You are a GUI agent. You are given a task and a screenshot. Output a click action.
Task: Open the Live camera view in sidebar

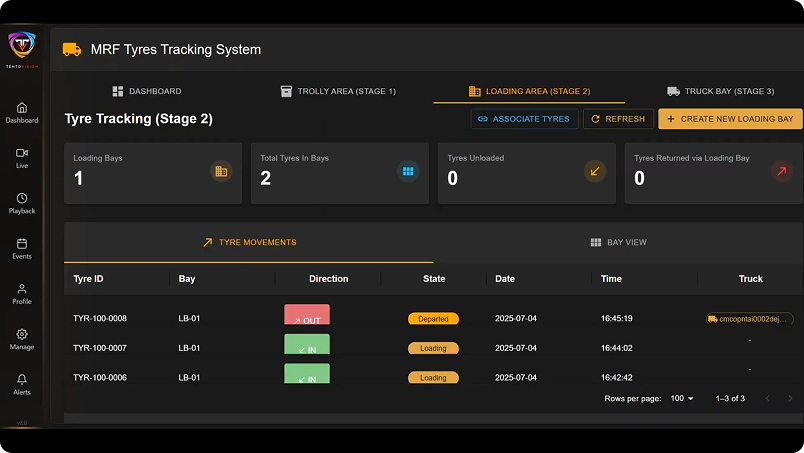click(x=22, y=157)
